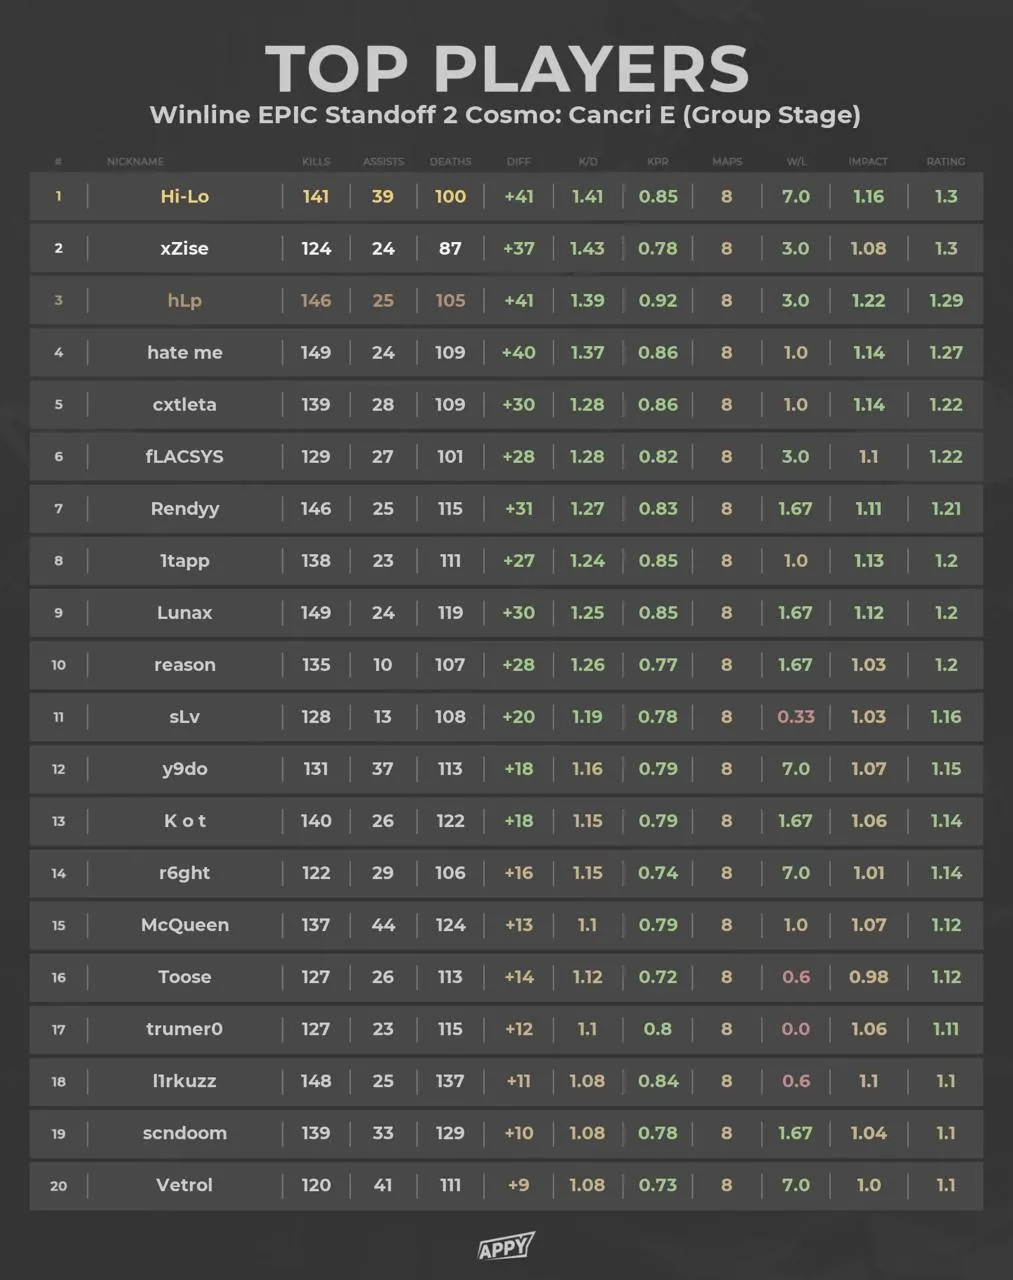
Task: Click the xZise player name
Action: [x=185, y=248]
